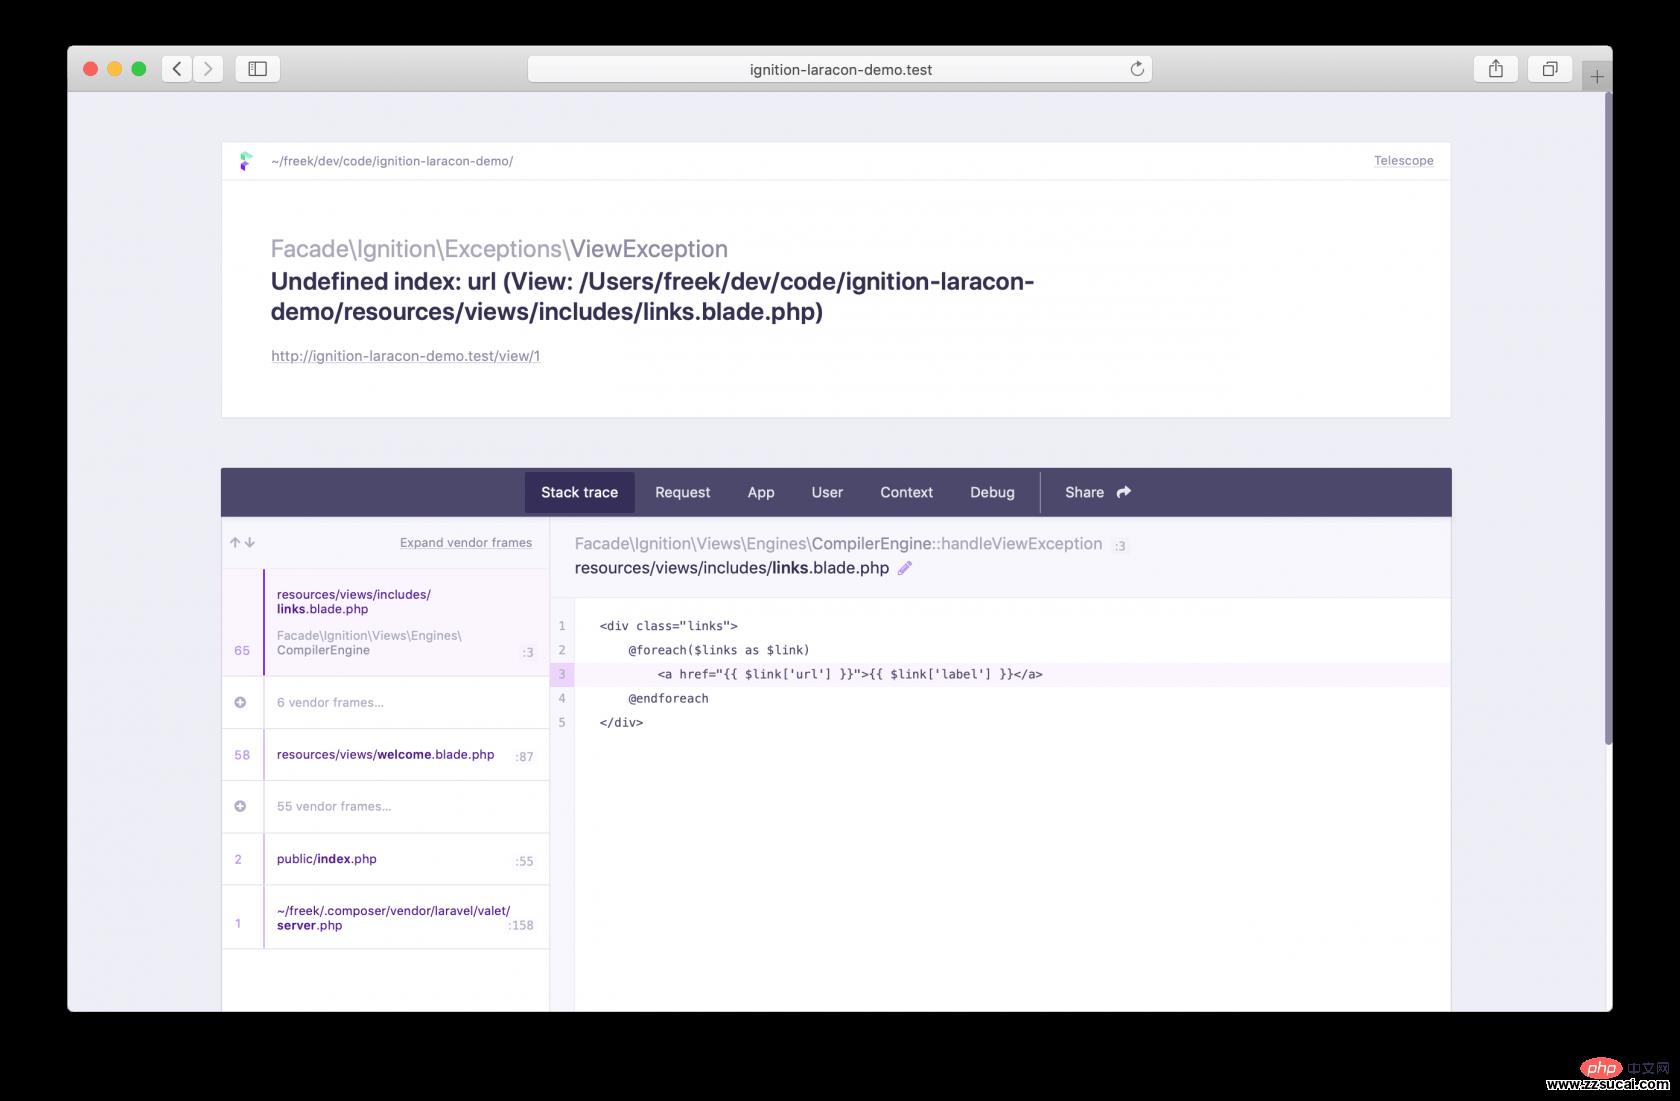1680x1101 pixels.
Task: Click the :87 line indicator on welcome.blade.php
Action: (x=524, y=757)
